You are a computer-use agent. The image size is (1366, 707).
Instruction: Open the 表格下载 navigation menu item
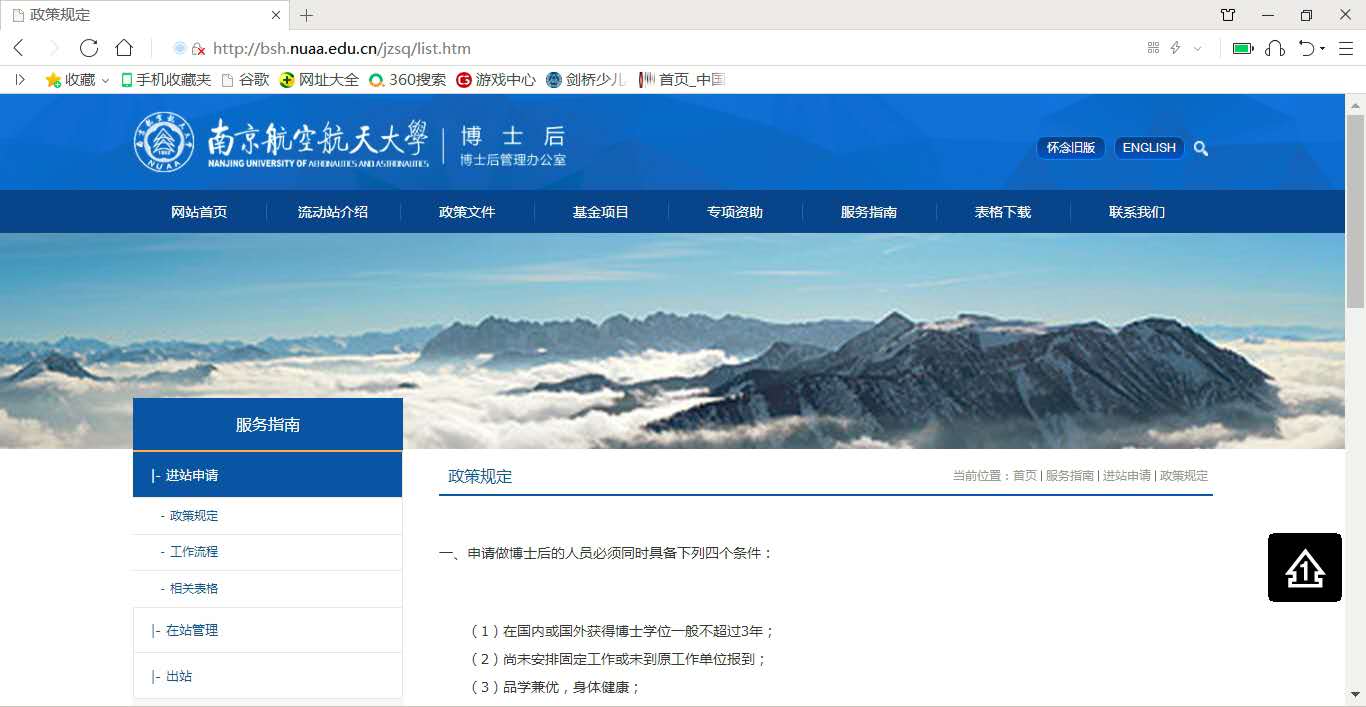[1003, 212]
